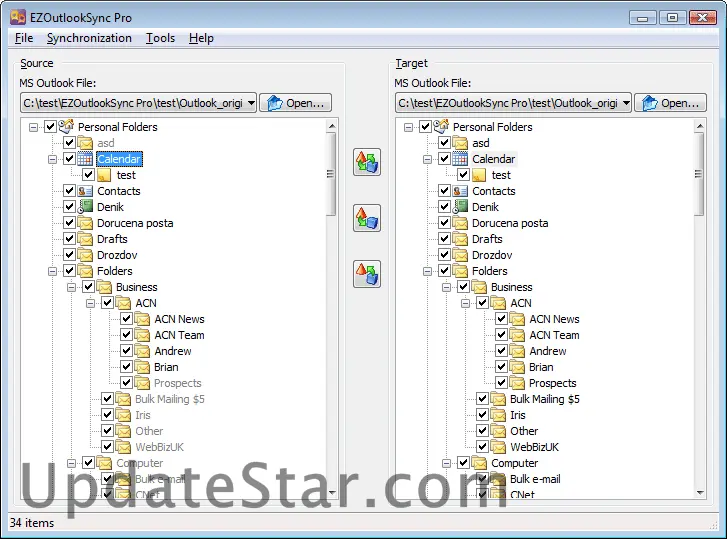Select Dorucena posta in Source tree
727x539 pixels.
(135, 223)
